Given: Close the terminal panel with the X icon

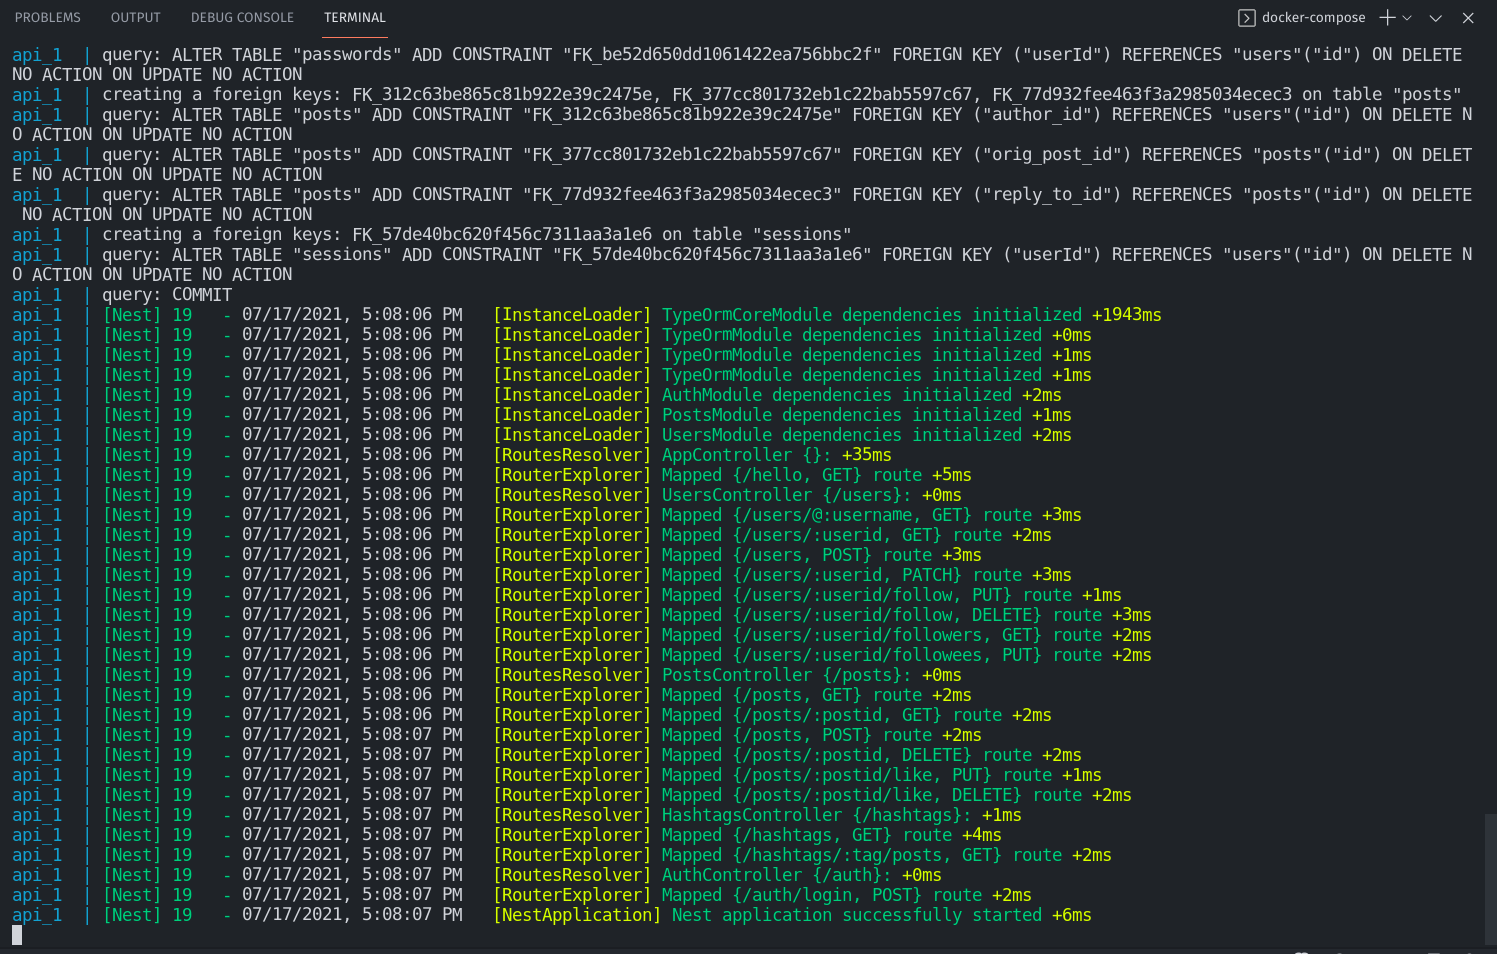Looking at the screenshot, I should (x=1467, y=17).
